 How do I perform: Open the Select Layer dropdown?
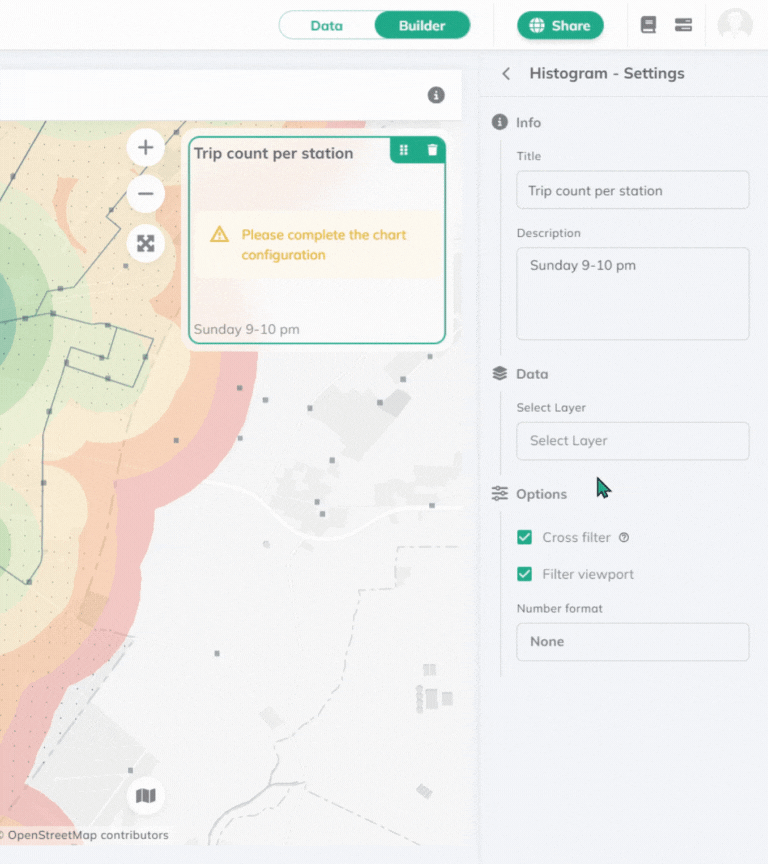pyautogui.click(x=632, y=441)
